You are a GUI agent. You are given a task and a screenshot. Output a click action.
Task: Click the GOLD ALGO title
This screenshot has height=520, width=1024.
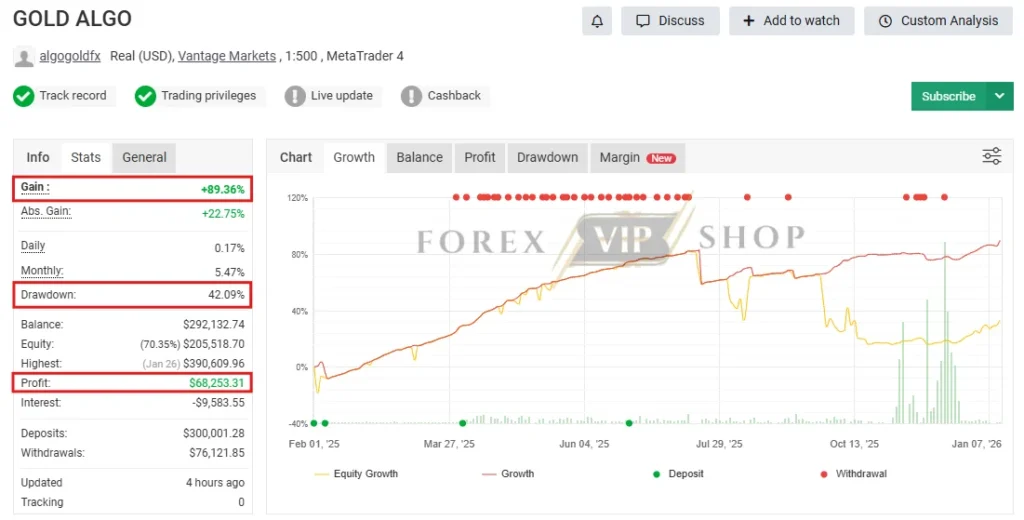pyautogui.click(x=72, y=18)
